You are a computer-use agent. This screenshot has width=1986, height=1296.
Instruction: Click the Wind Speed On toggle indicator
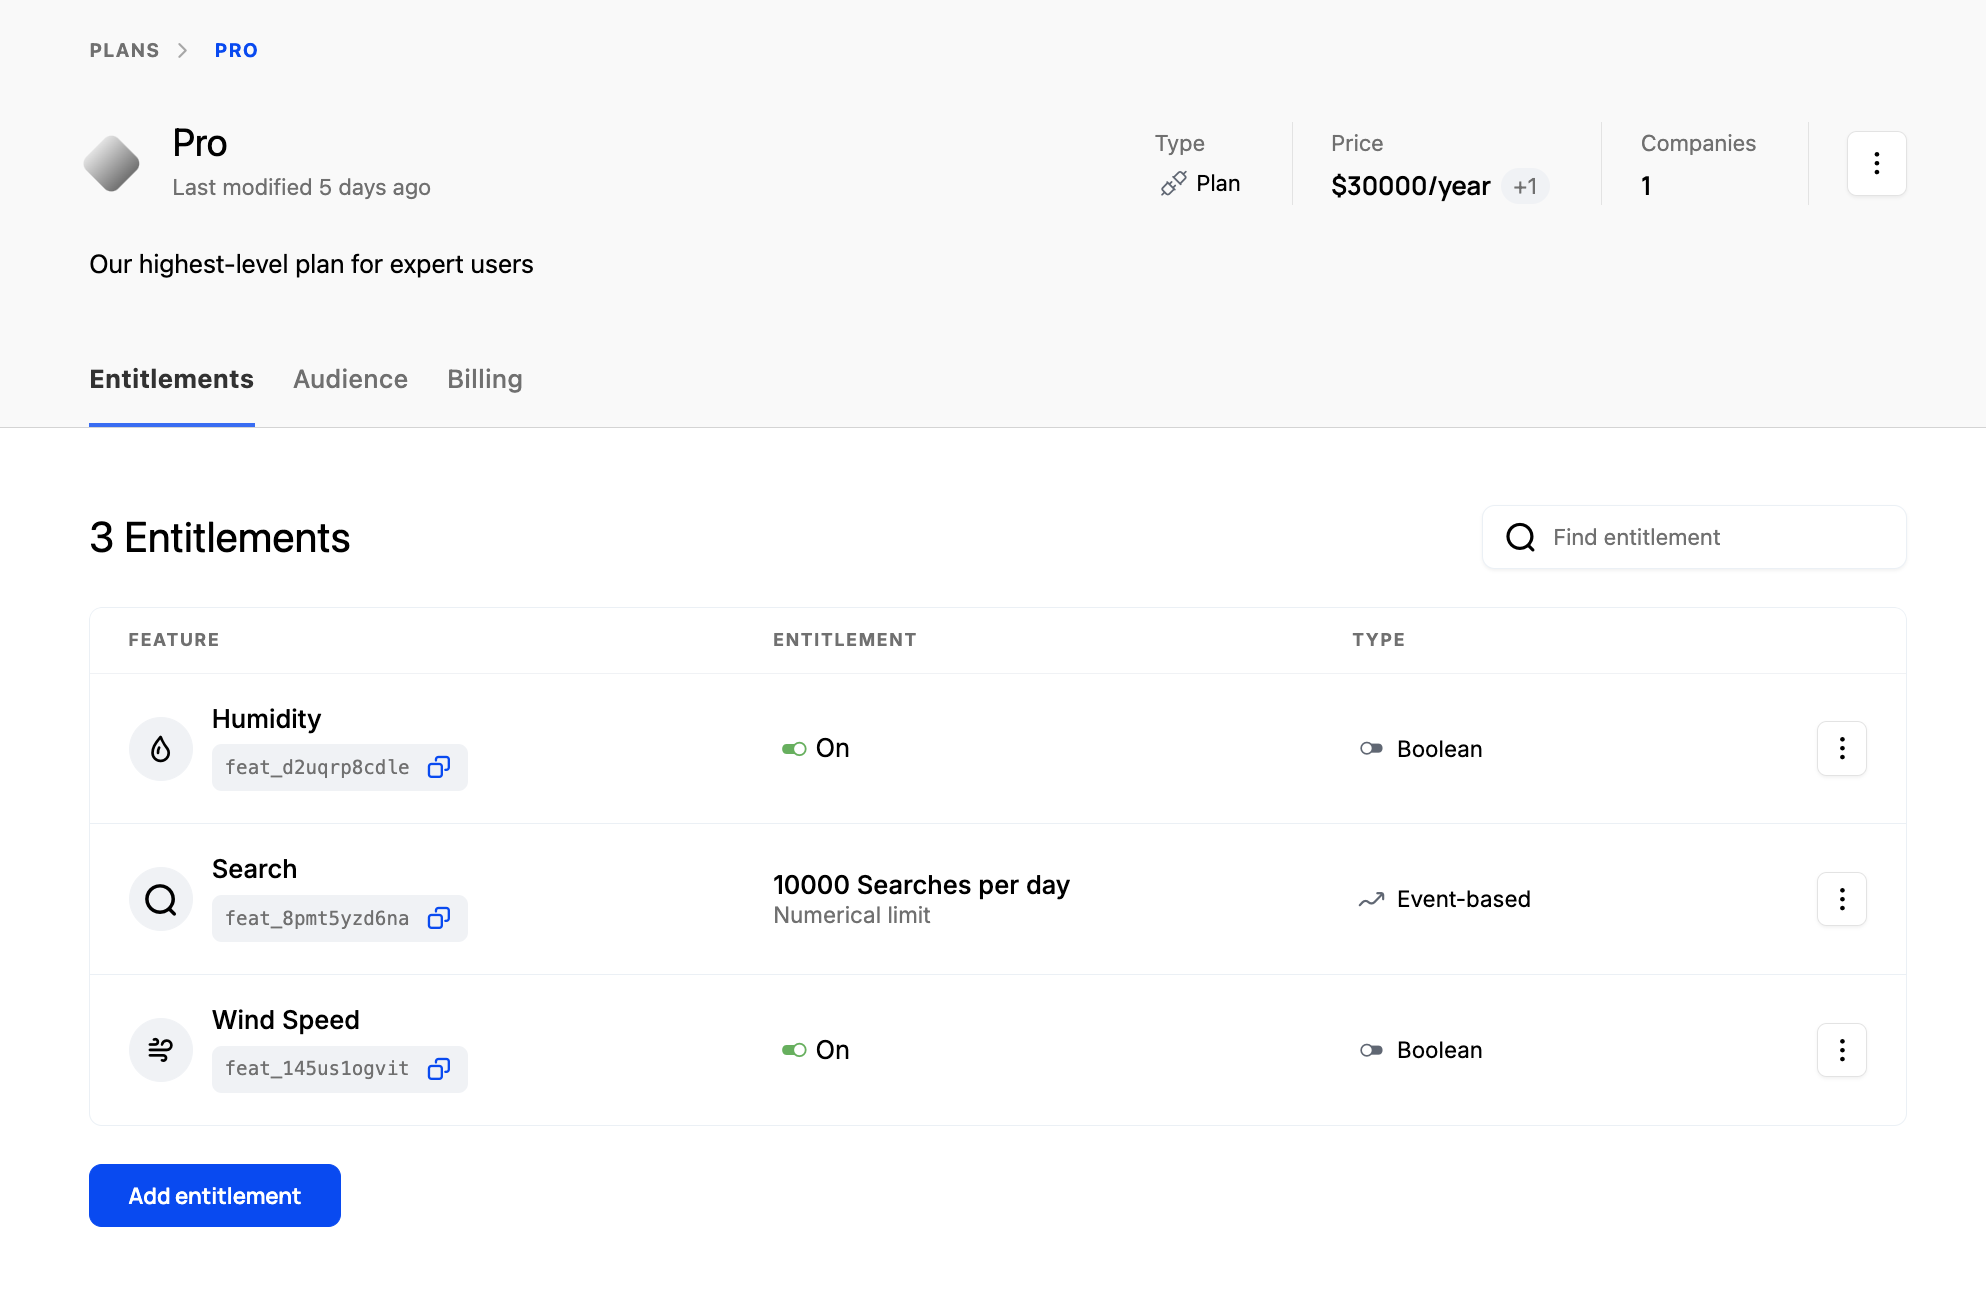click(794, 1050)
